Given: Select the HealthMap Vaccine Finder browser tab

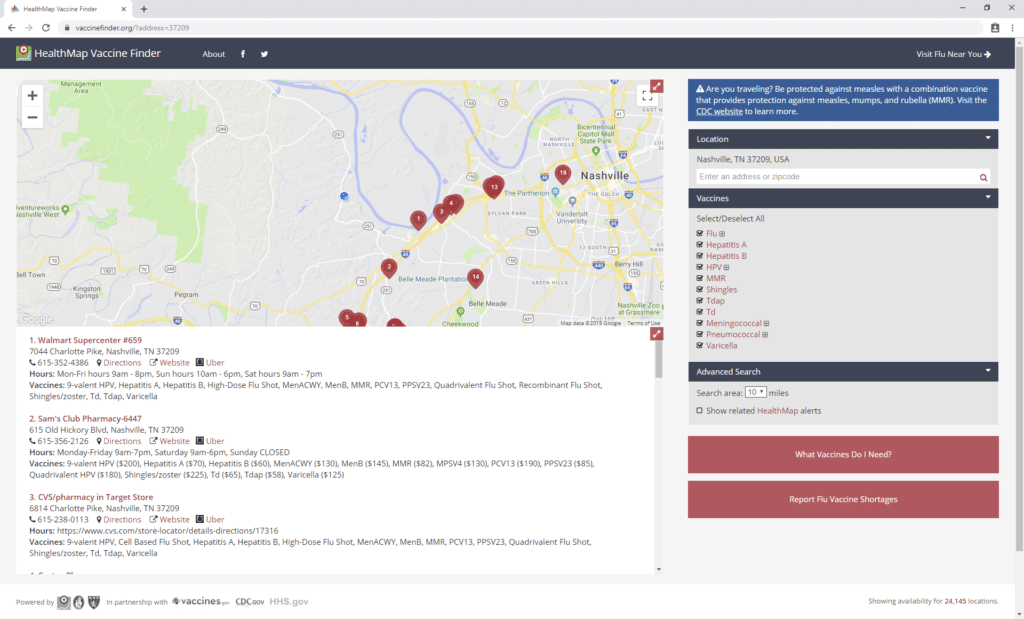Looking at the screenshot, I should [x=68, y=9].
